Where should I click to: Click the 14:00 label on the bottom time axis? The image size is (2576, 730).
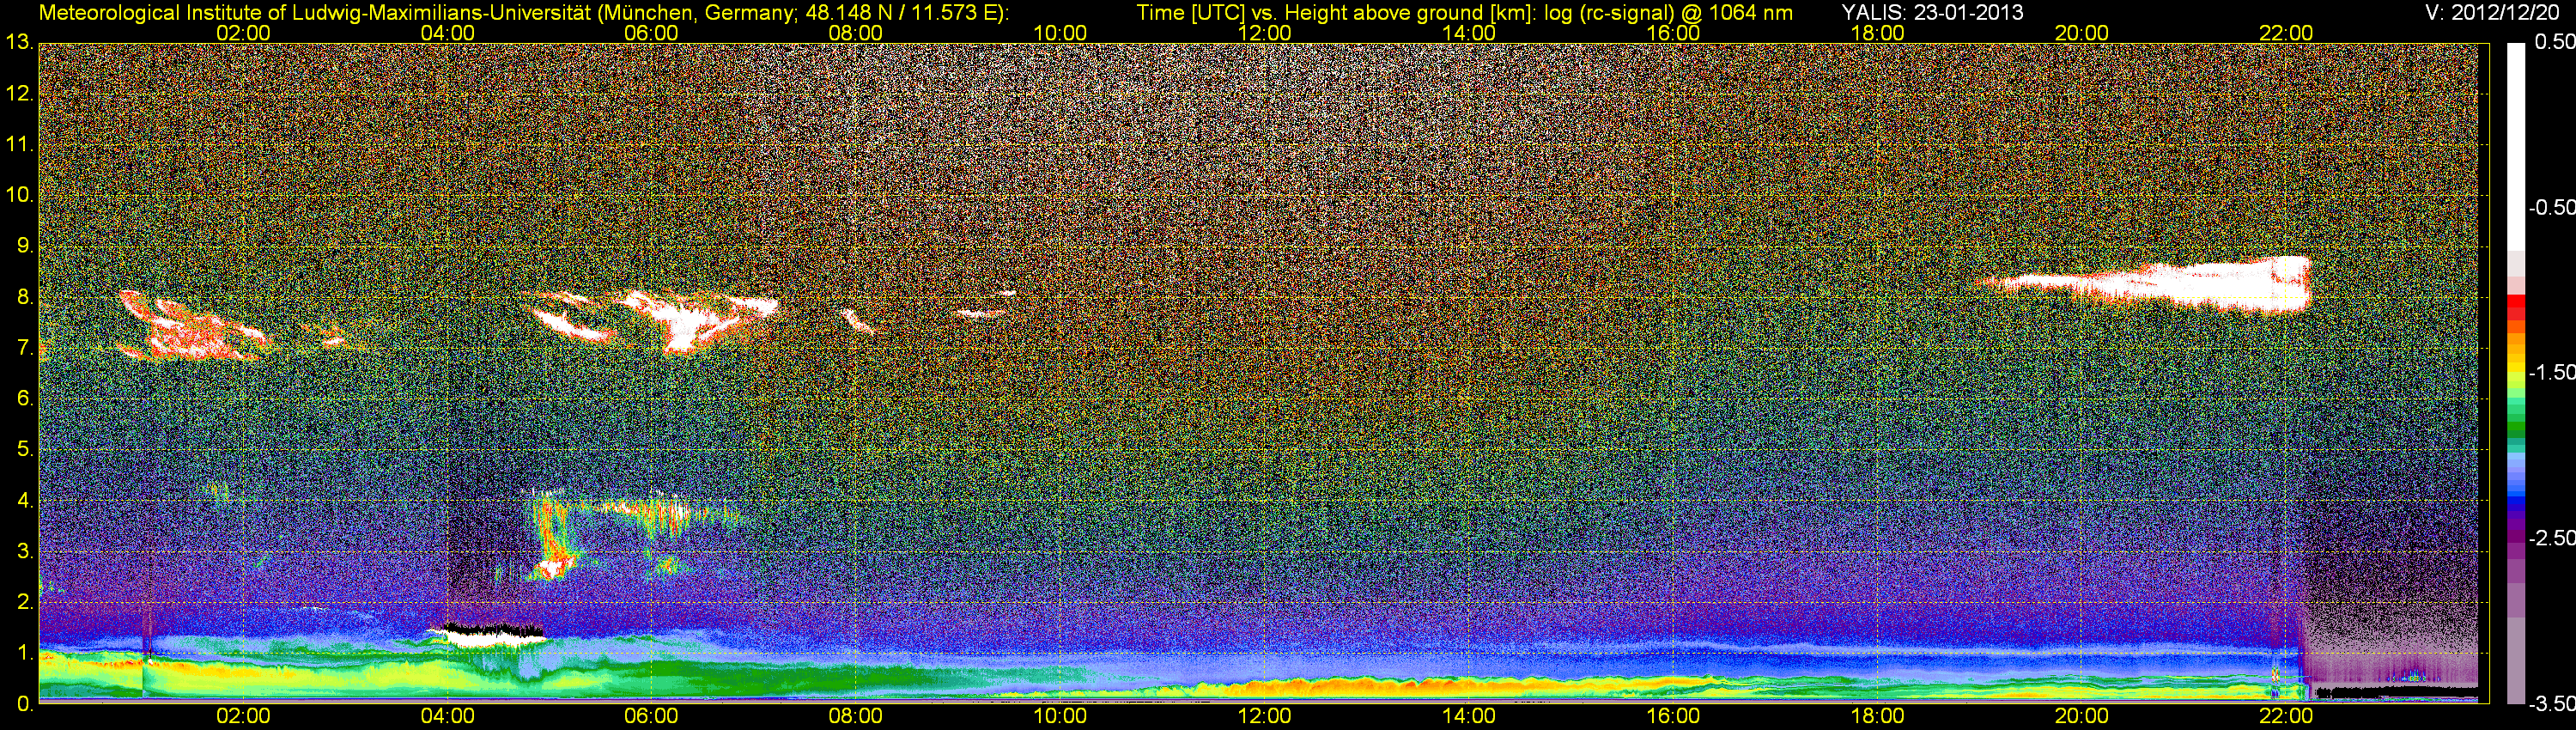tap(1469, 716)
